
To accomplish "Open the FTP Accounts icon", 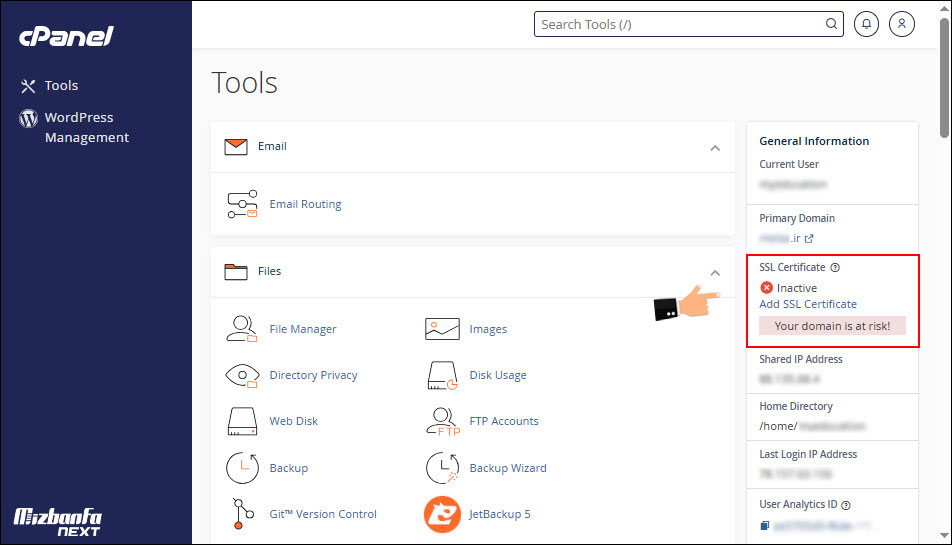I will click(442, 421).
